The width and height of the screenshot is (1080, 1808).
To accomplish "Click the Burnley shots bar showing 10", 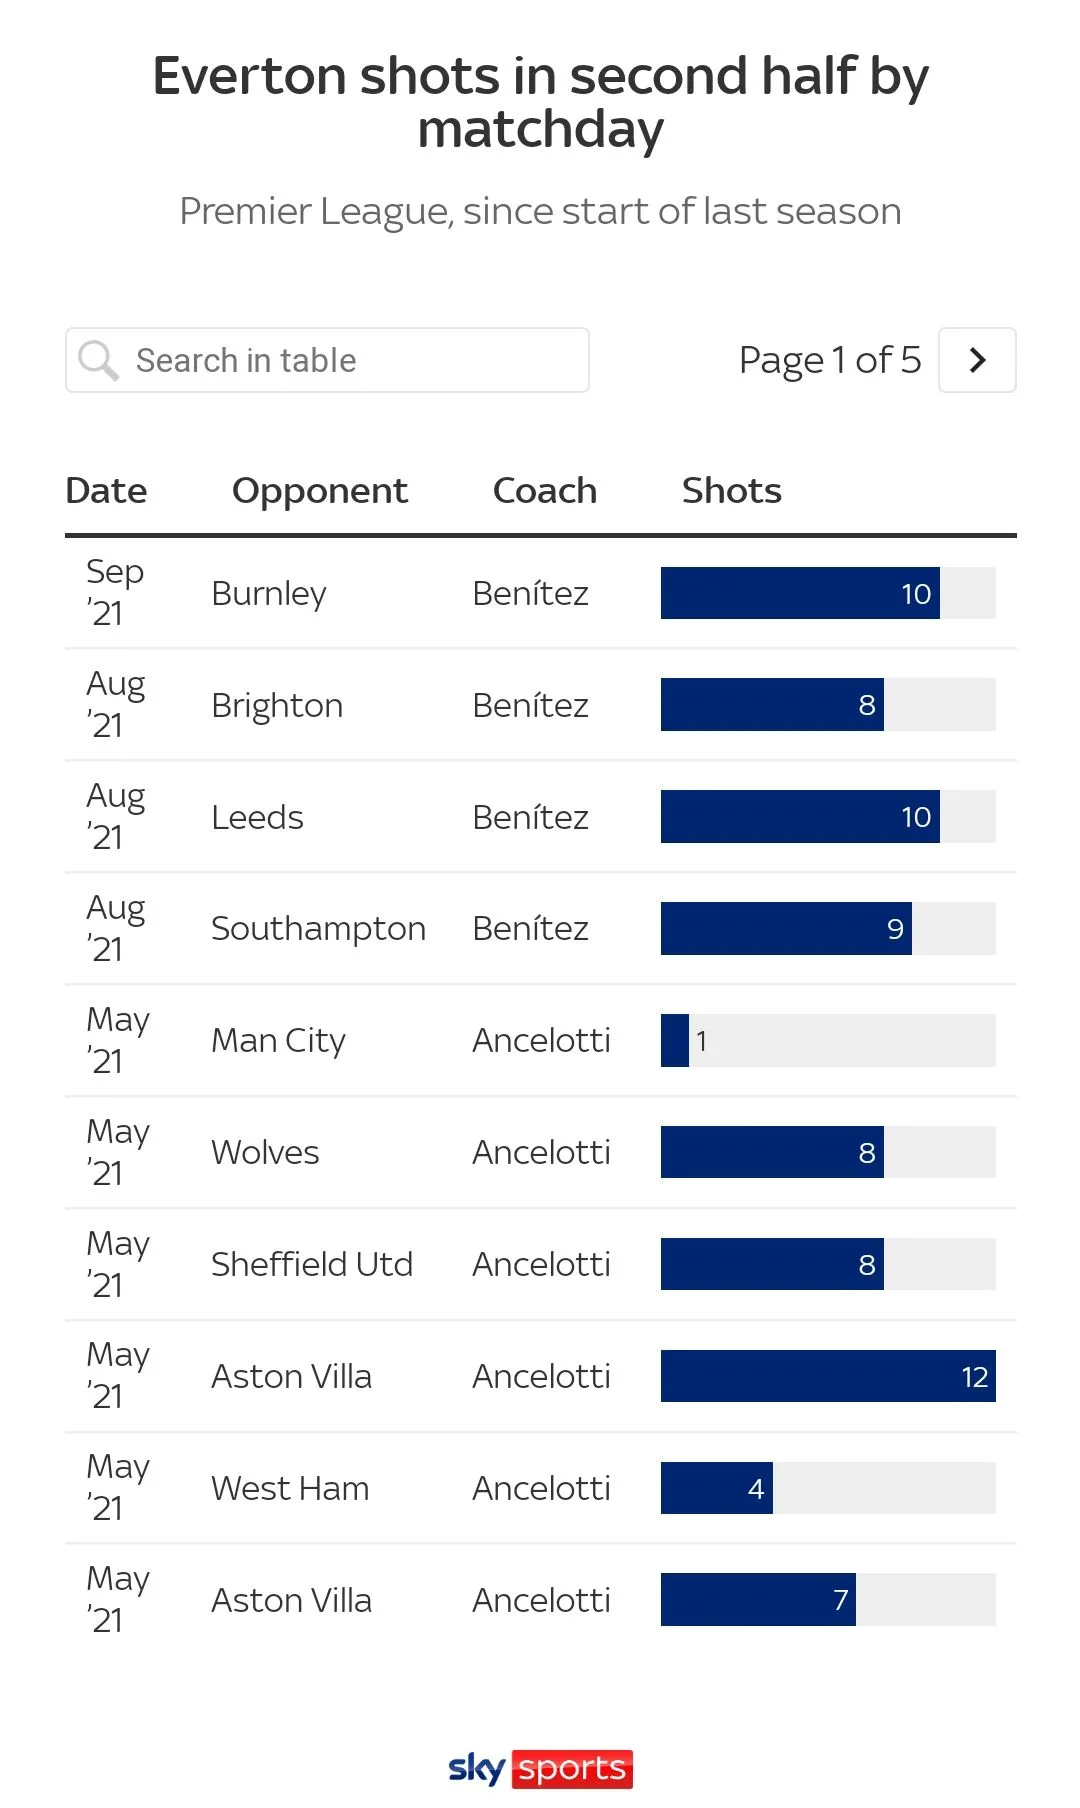I will pos(800,593).
